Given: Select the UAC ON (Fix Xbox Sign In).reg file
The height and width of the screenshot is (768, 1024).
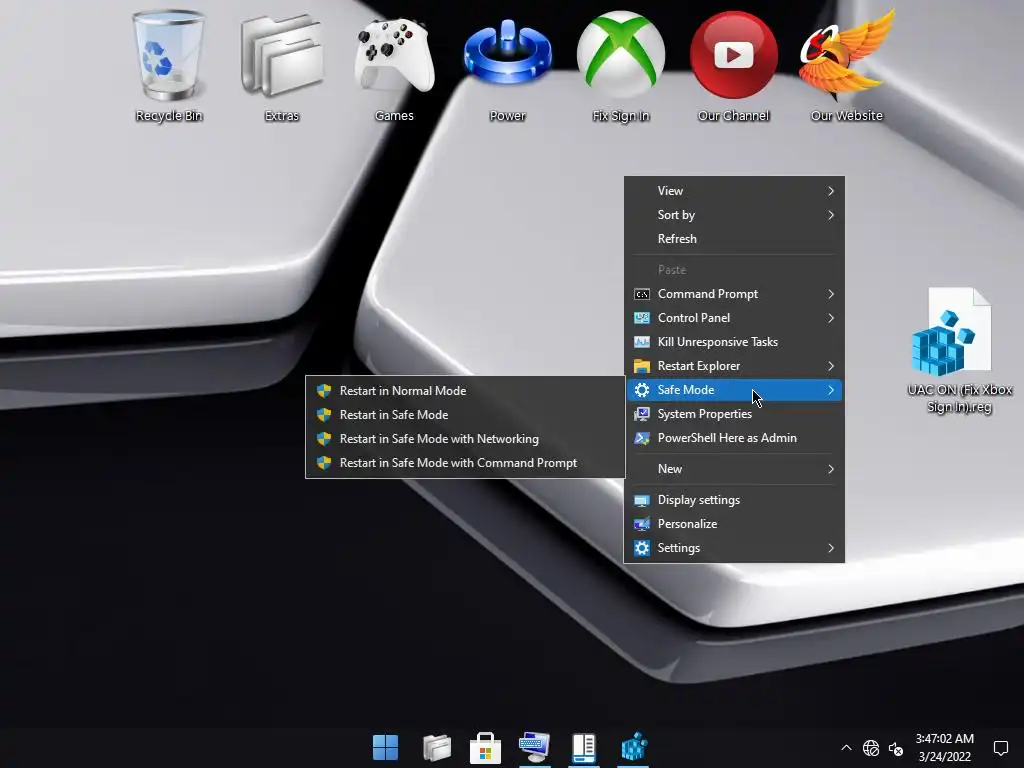Looking at the screenshot, I should 959,350.
